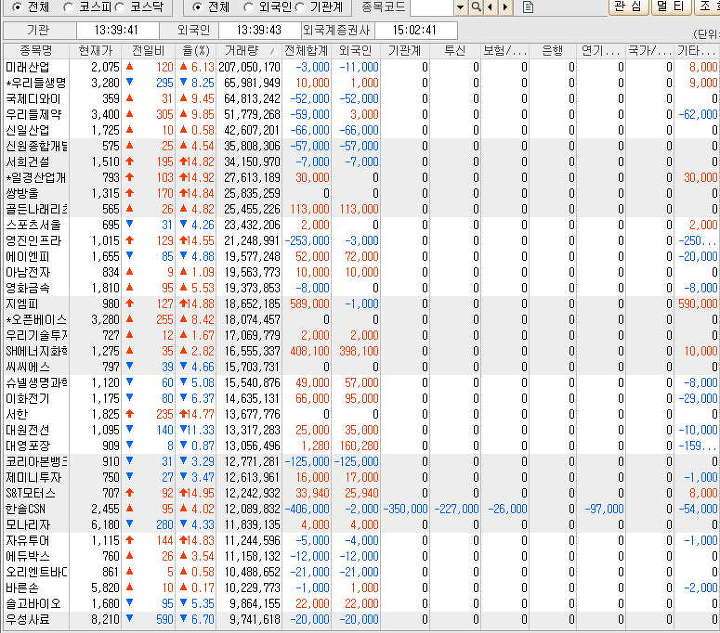Click the 멀티 button
Viewport: 720px width, 633px height.
coord(670,6)
